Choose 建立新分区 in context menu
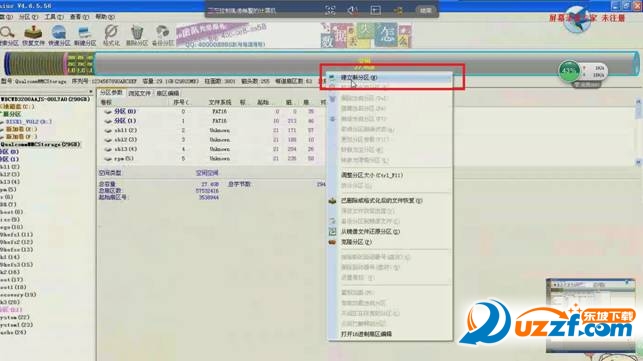 tap(390, 77)
